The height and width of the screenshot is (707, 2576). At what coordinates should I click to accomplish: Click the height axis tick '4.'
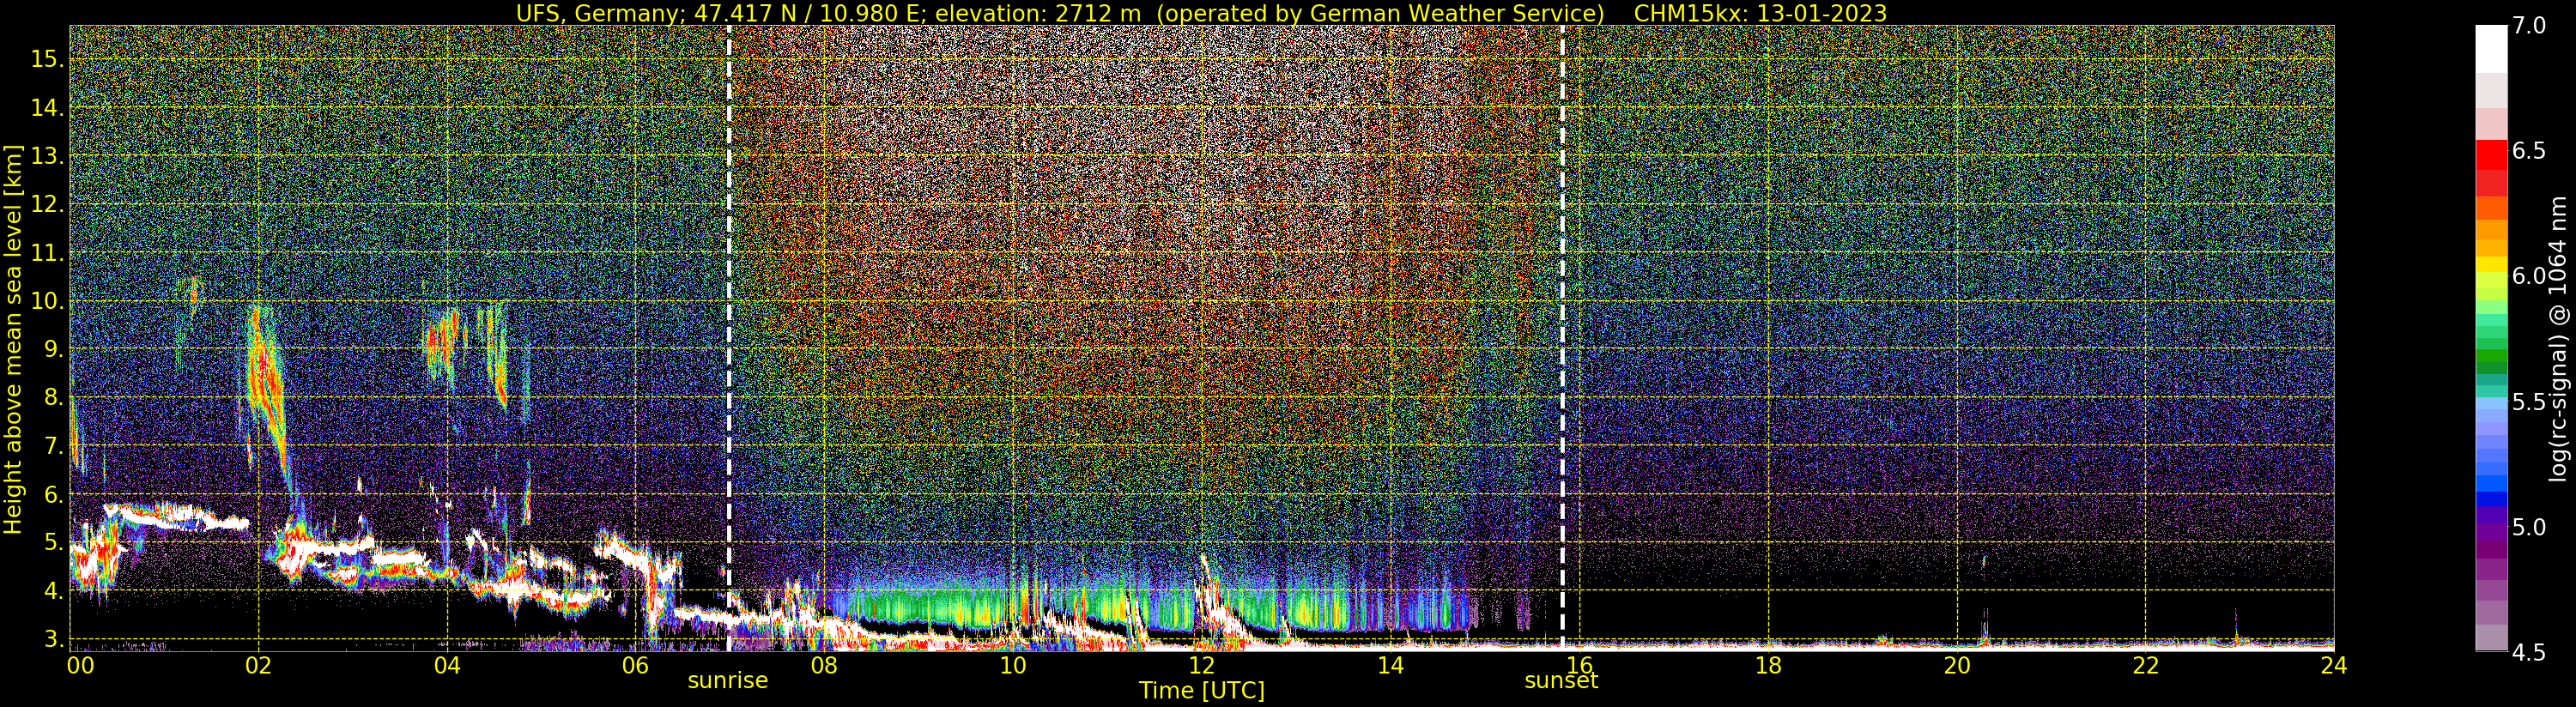(x=53, y=591)
